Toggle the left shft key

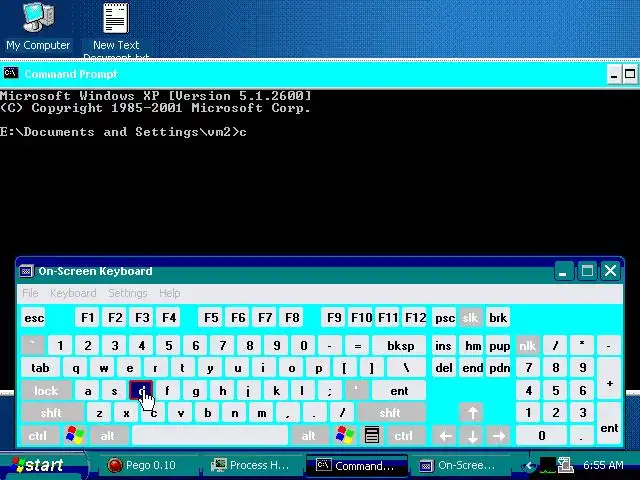(x=51, y=413)
